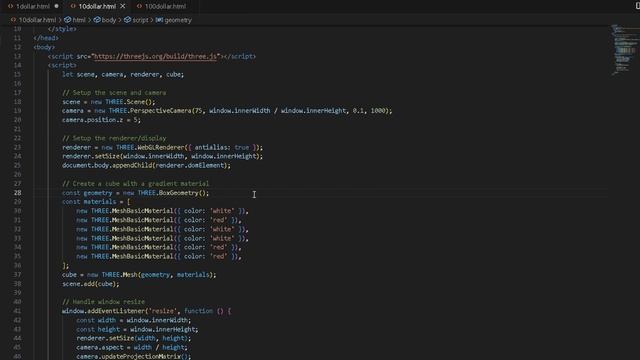The width and height of the screenshot is (640, 360).
Task: Click the 'red' color string on line 31
Action: (219, 220)
